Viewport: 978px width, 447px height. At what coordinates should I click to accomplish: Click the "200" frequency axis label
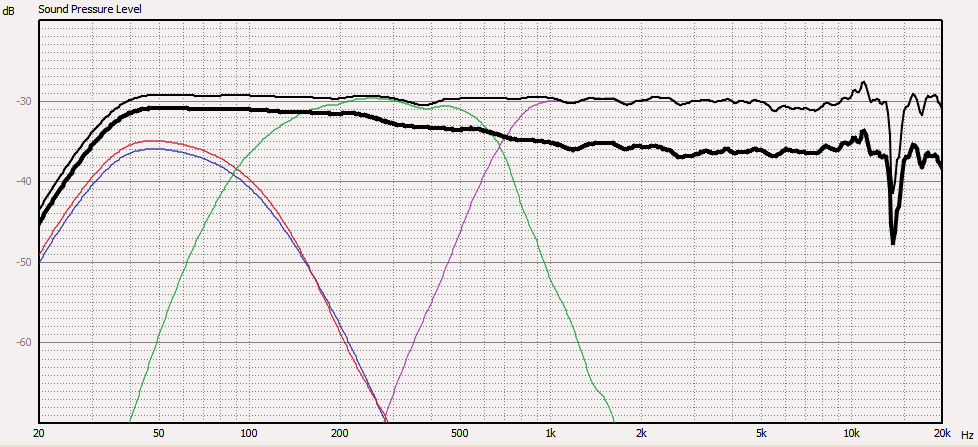click(339, 434)
